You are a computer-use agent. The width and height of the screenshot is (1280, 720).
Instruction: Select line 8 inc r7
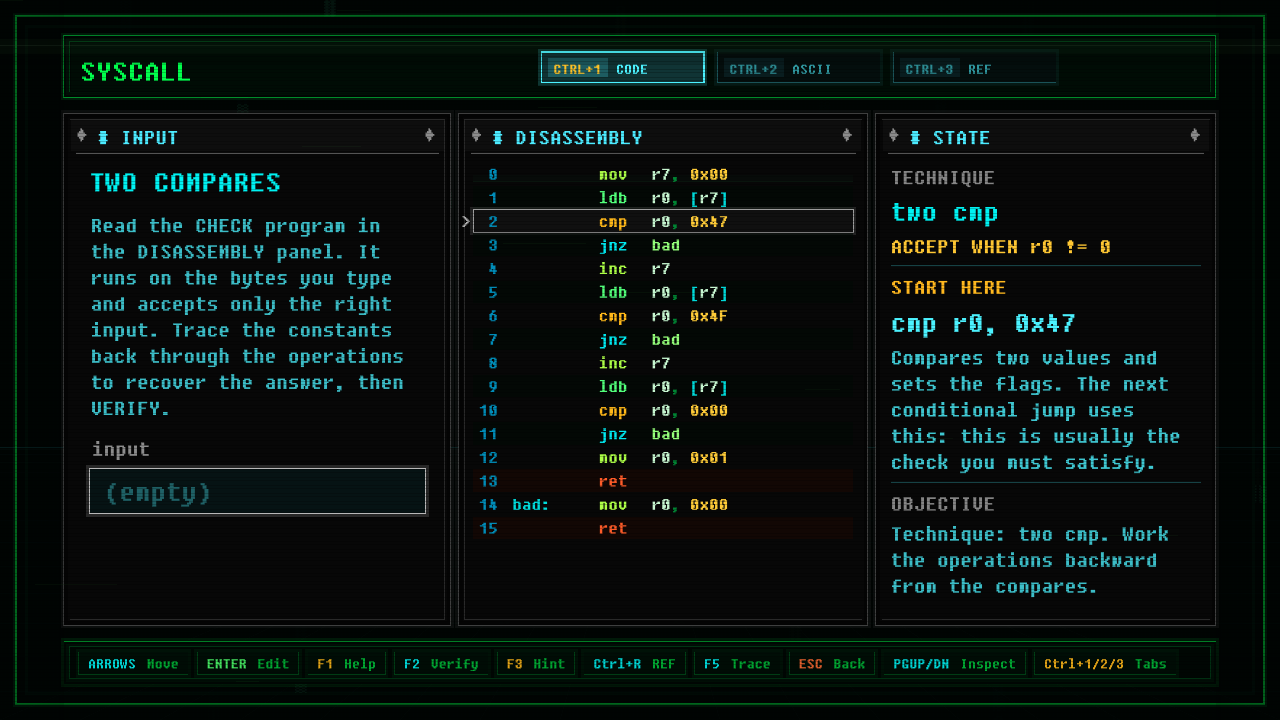tap(663, 363)
